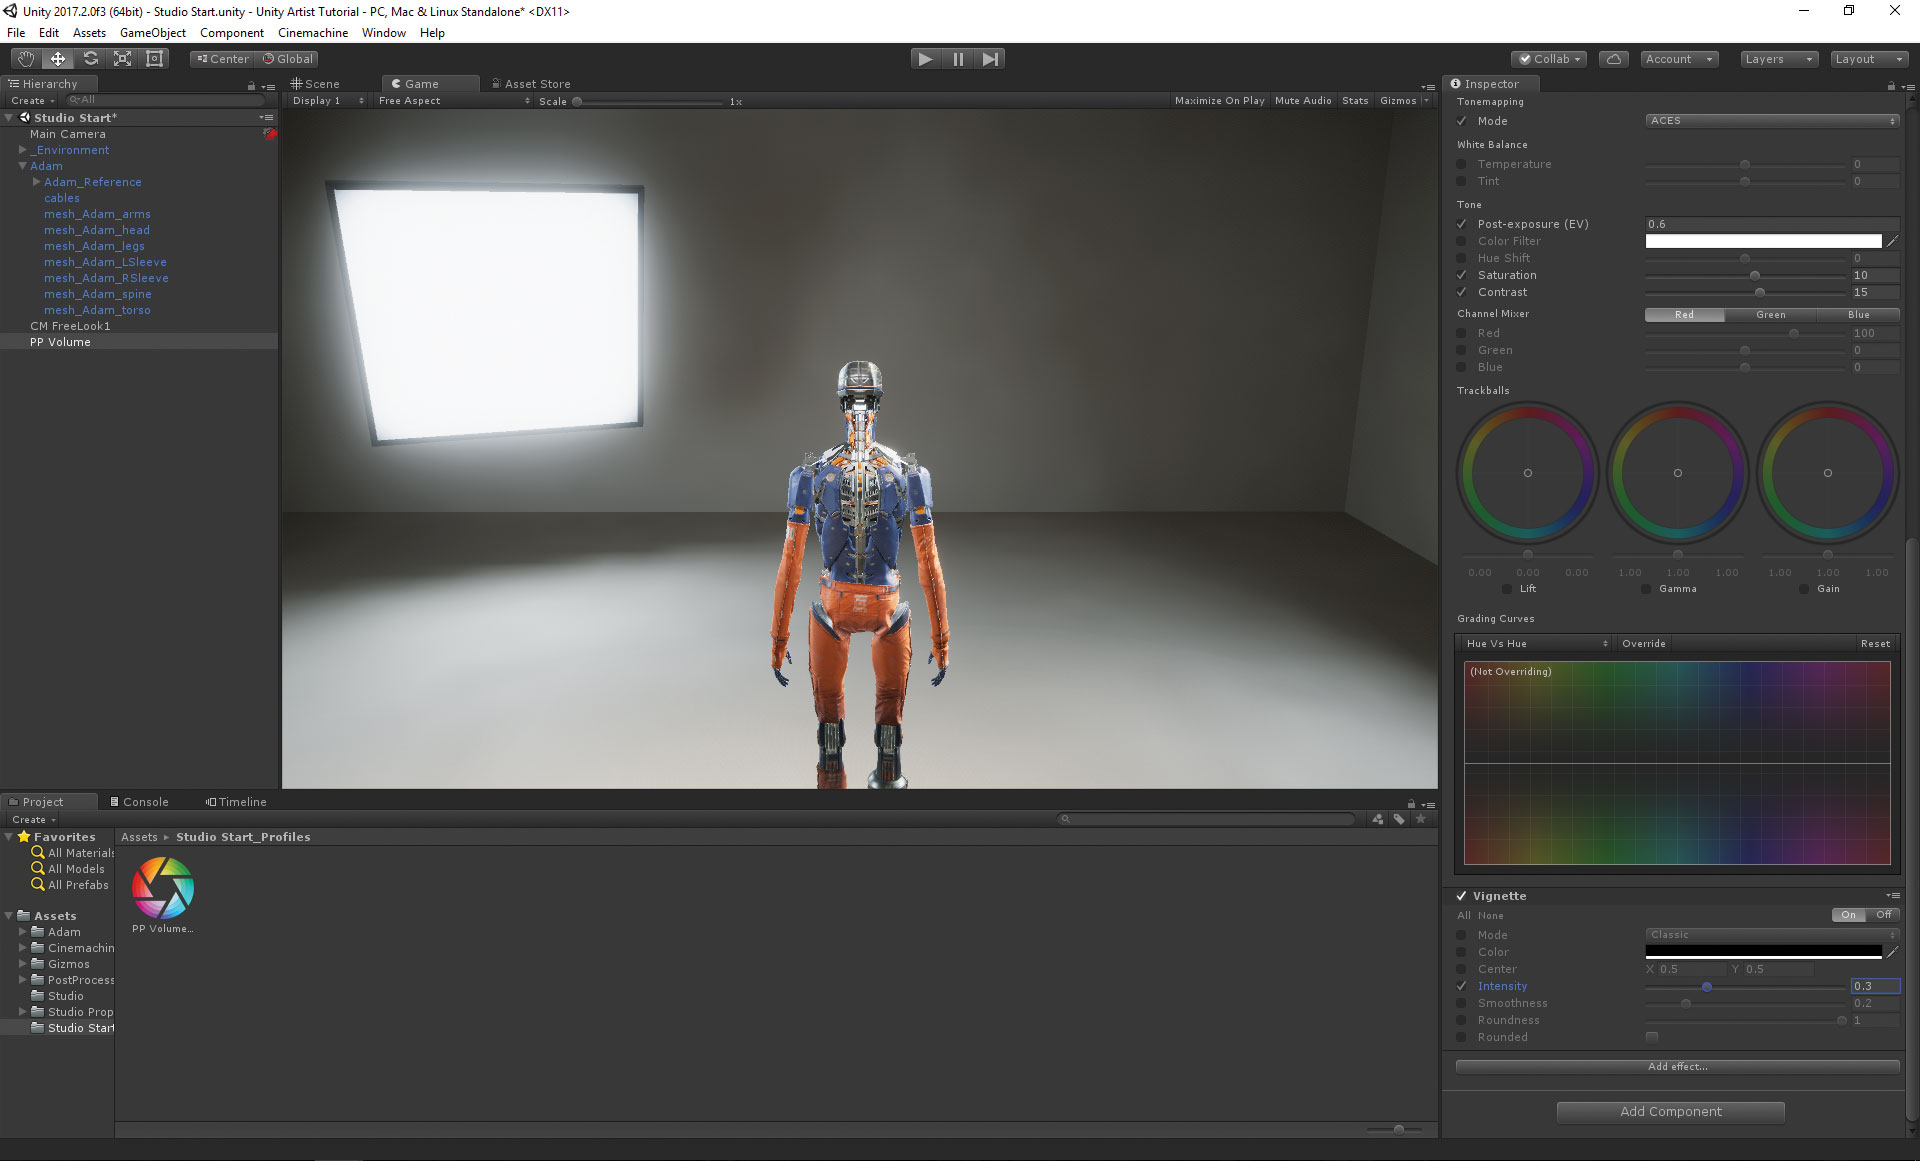Viewport: 1920px width, 1161px height.
Task: Open the Vignette Color eyedropper picker
Action: click(x=1892, y=952)
